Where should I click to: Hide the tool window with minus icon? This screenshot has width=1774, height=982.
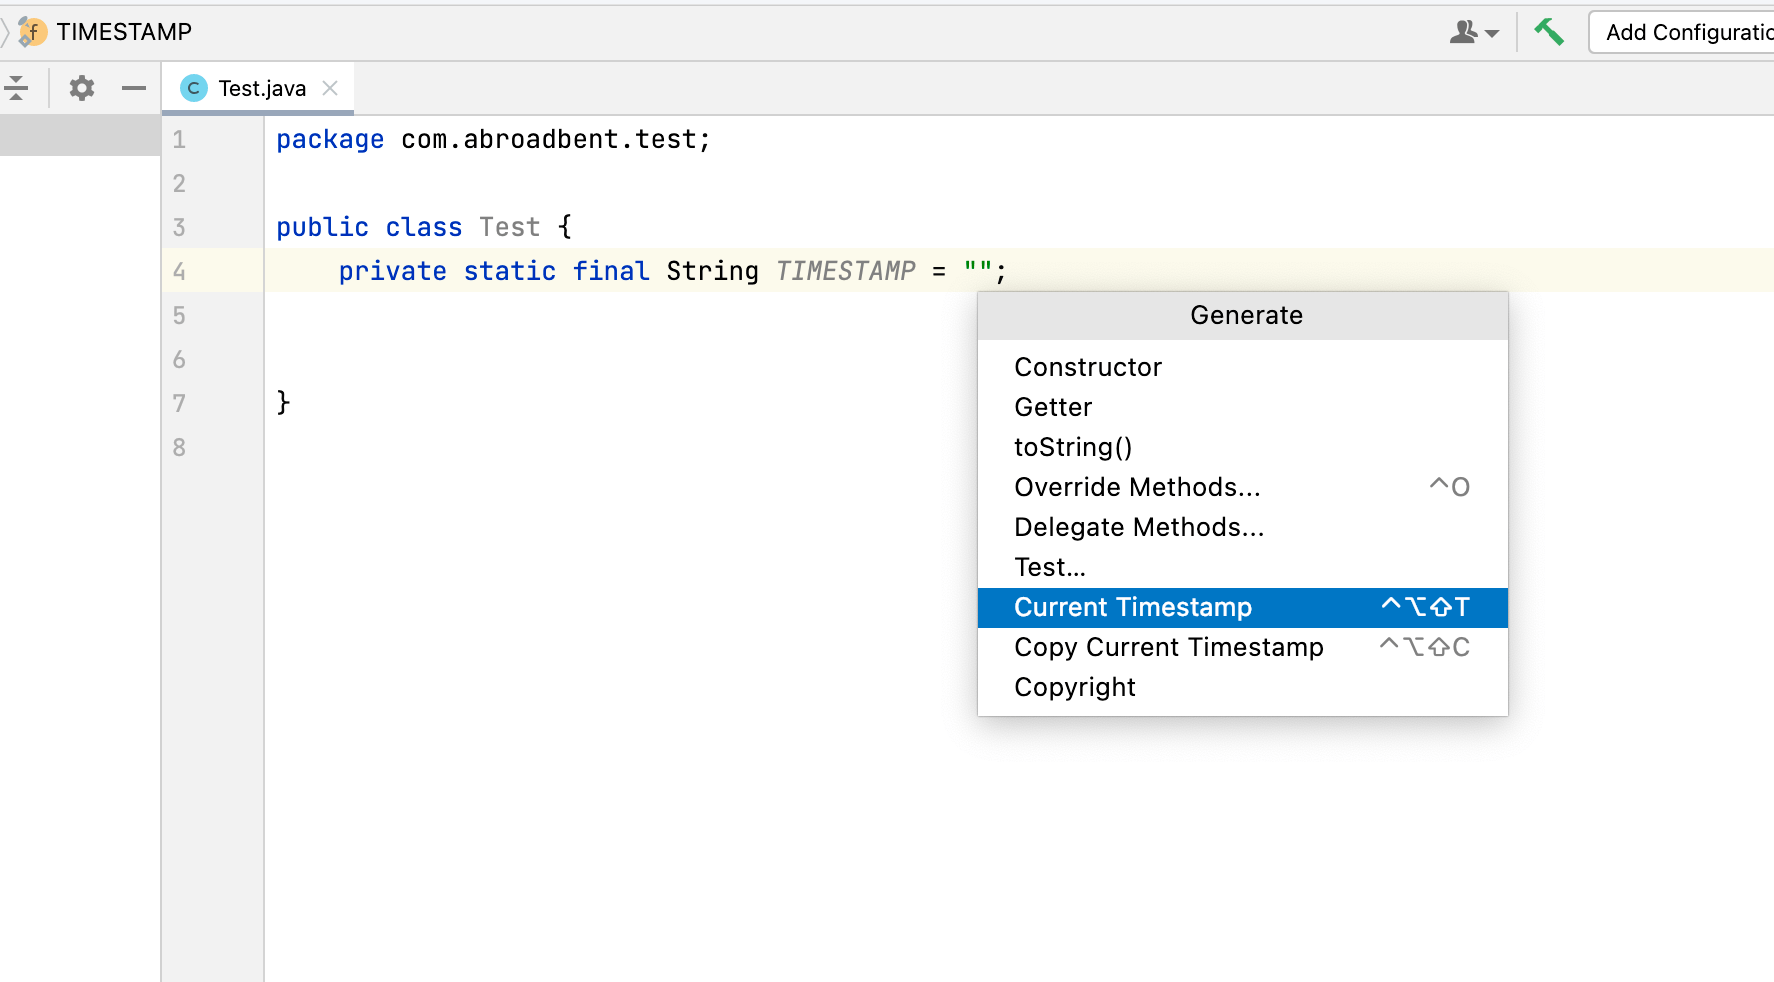(x=134, y=88)
